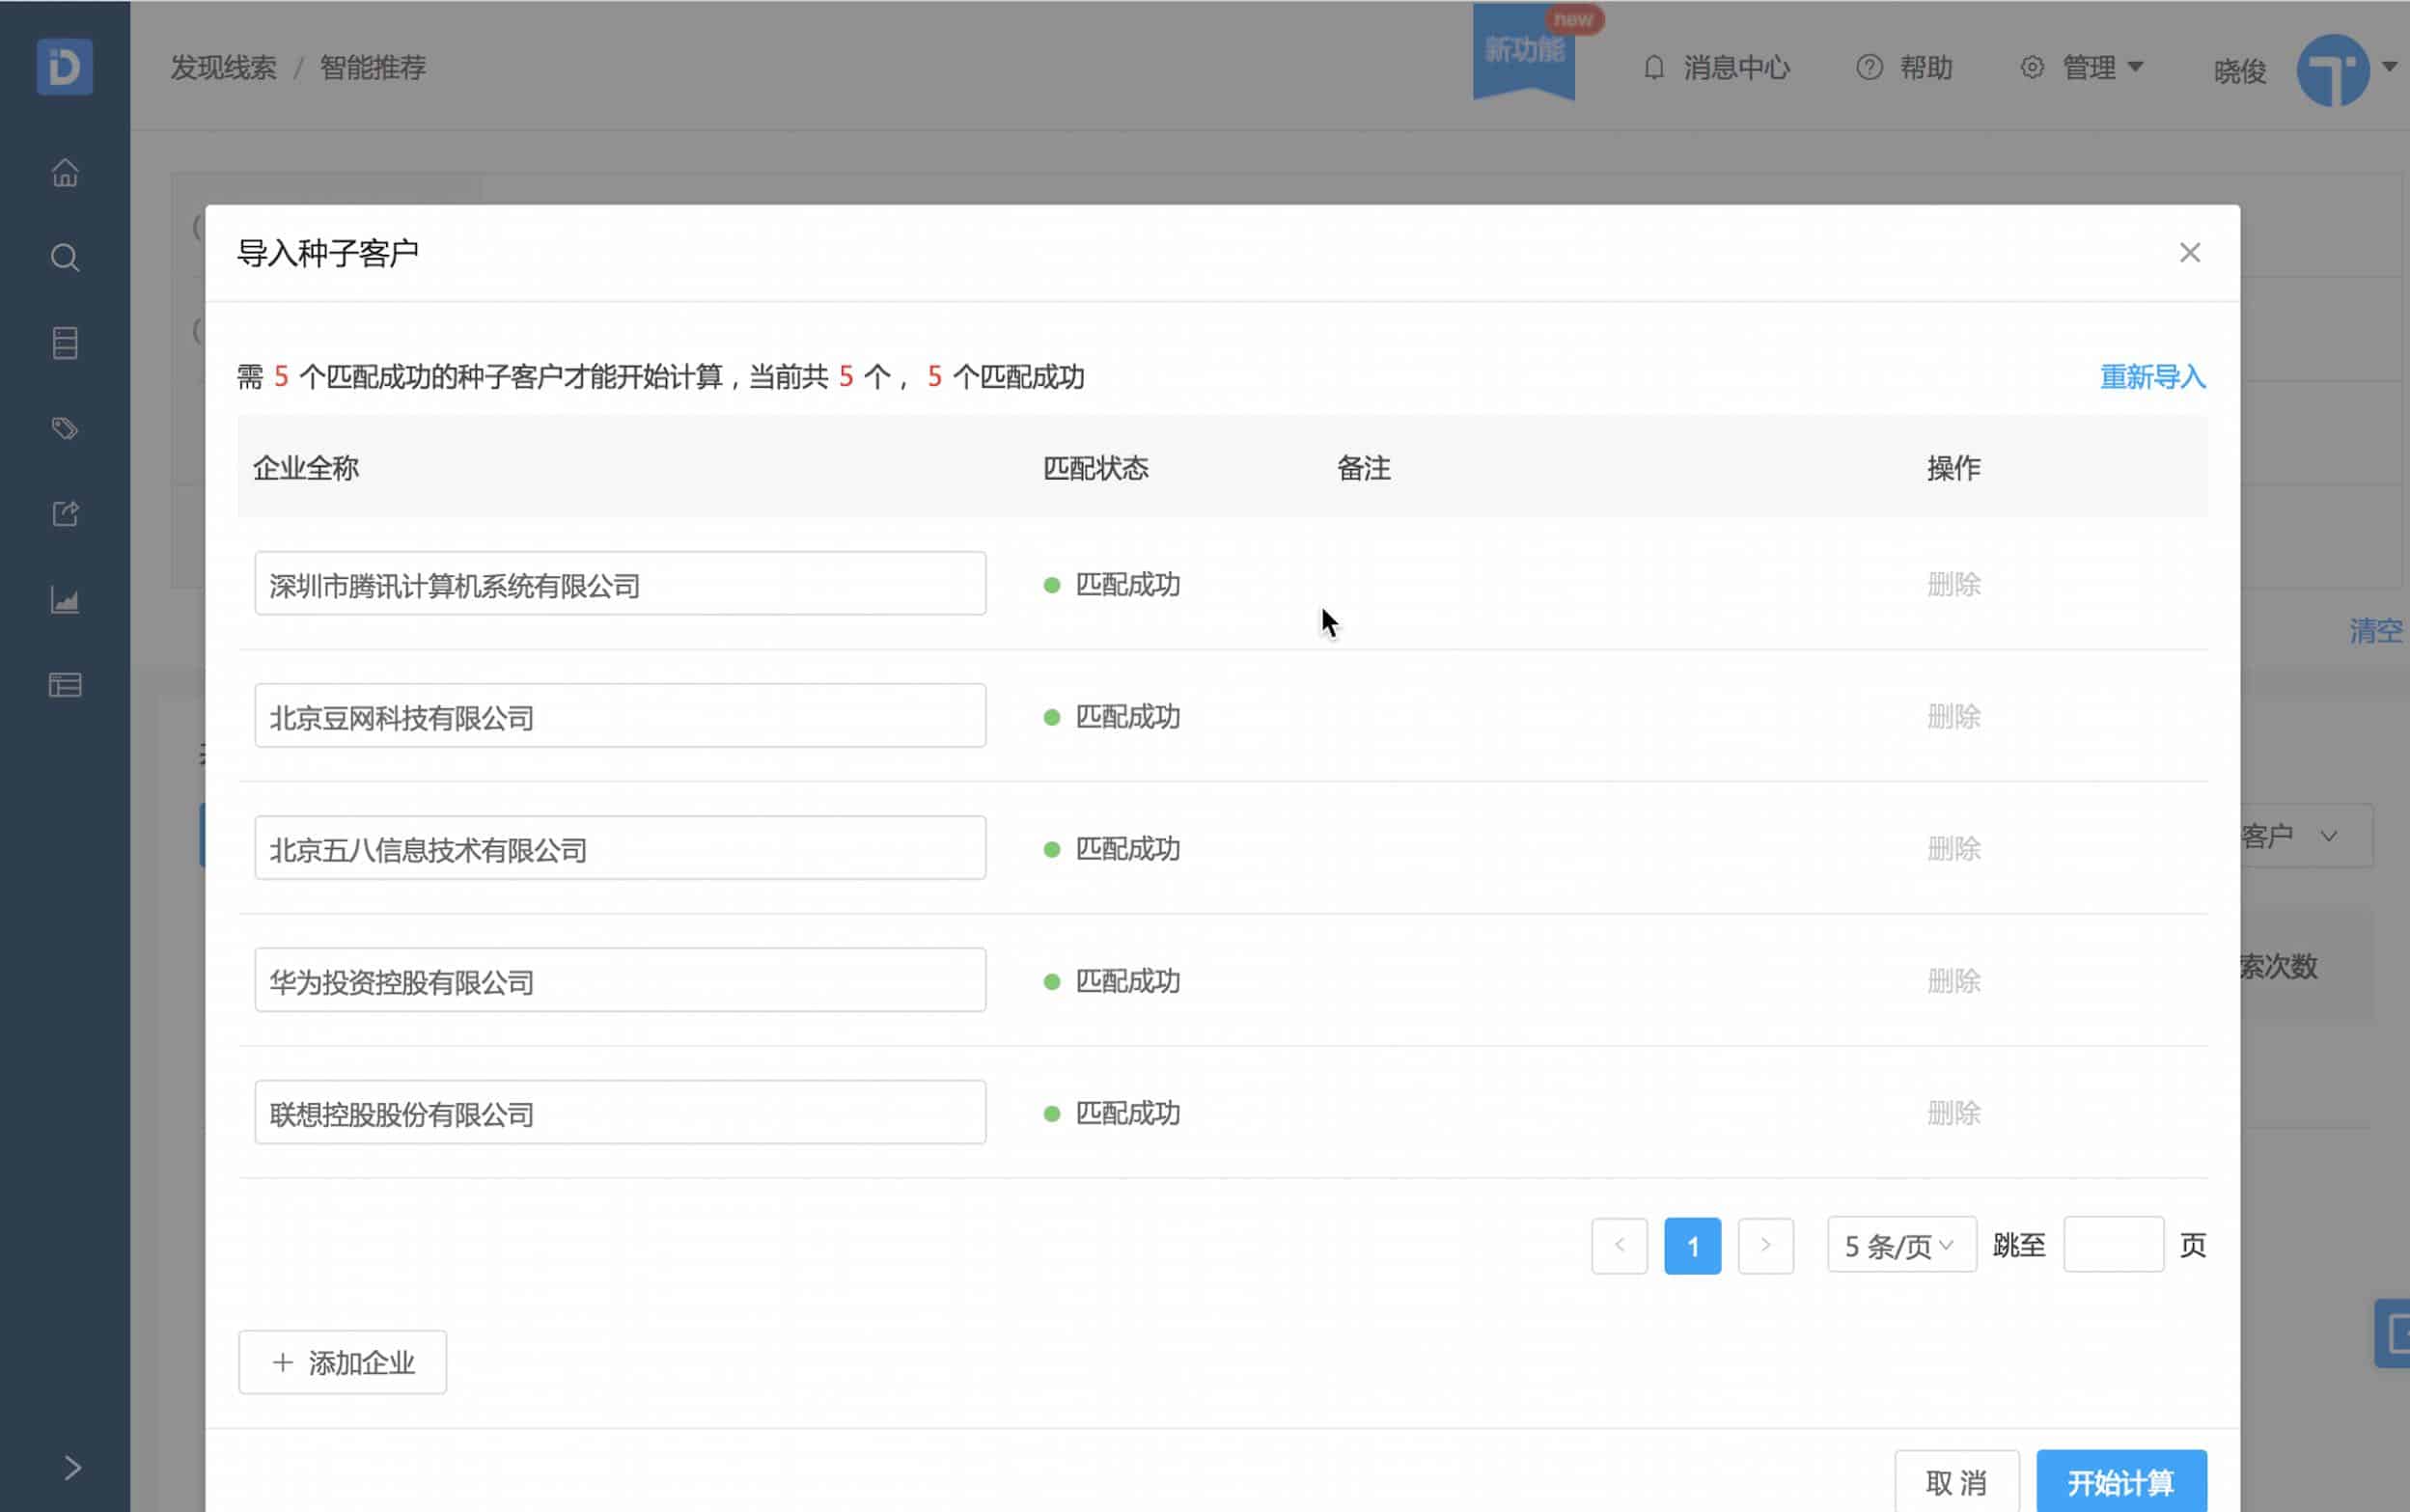
Task: Open the tags icon in the sidebar
Action: pyautogui.click(x=65, y=428)
